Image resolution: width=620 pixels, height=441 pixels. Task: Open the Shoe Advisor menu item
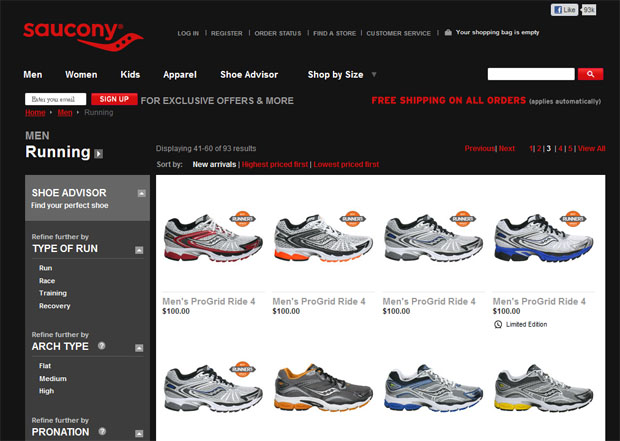pos(249,74)
